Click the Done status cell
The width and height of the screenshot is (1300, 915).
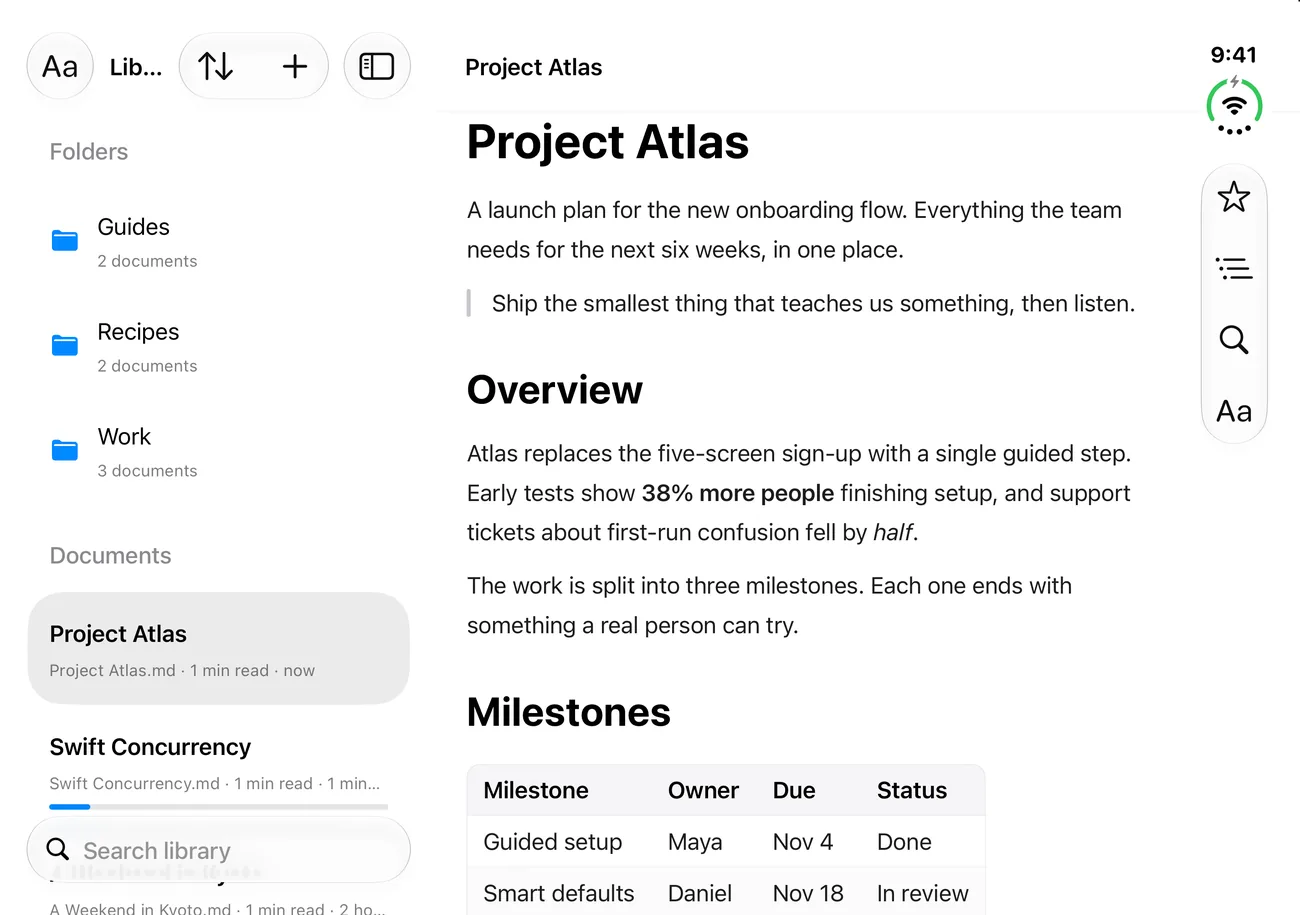click(x=904, y=842)
